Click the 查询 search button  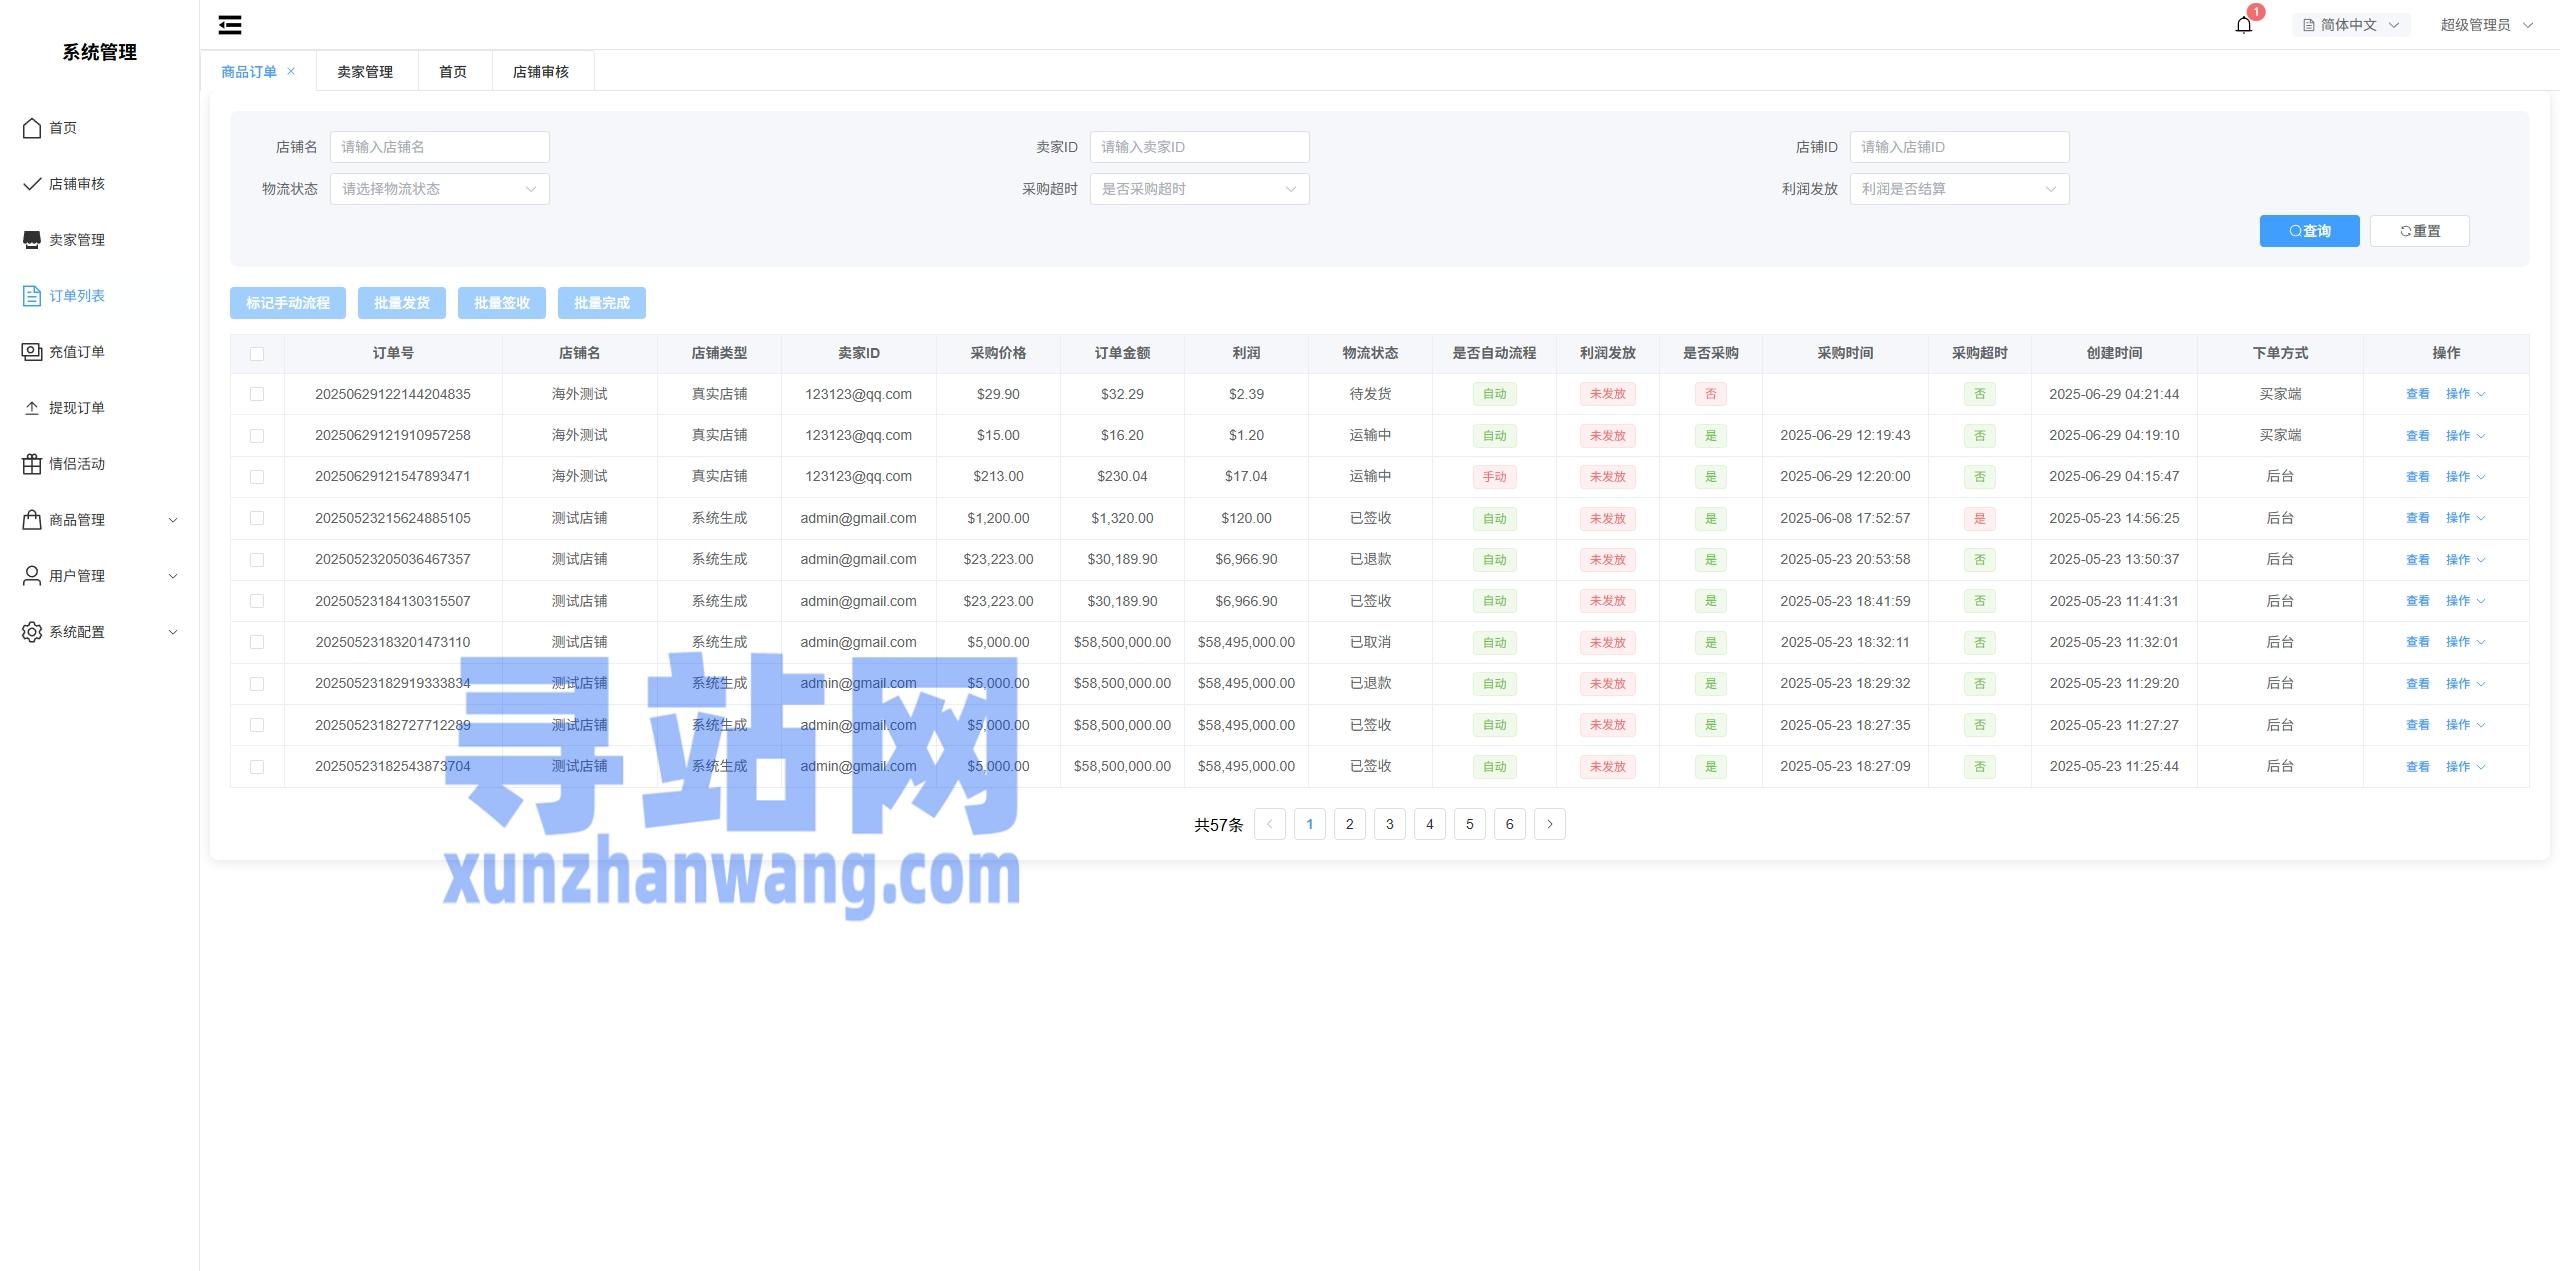2310,231
